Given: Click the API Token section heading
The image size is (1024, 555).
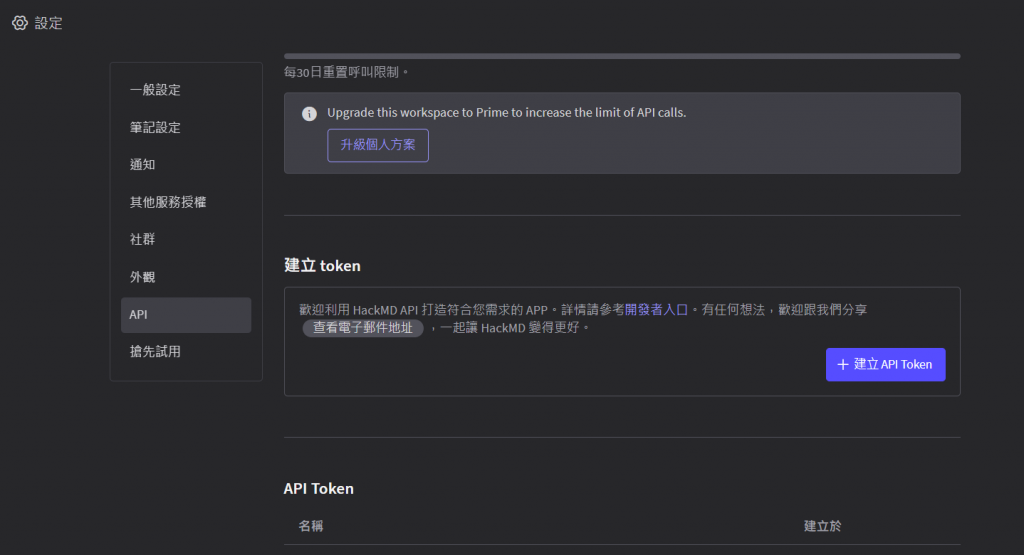Looking at the screenshot, I should click(319, 488).
